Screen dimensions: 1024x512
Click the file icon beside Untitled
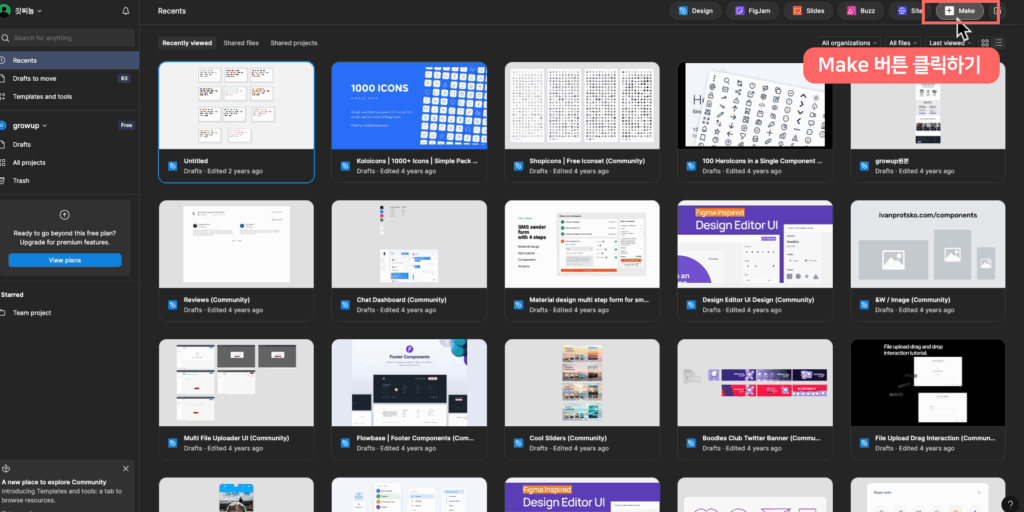[172, 166]
